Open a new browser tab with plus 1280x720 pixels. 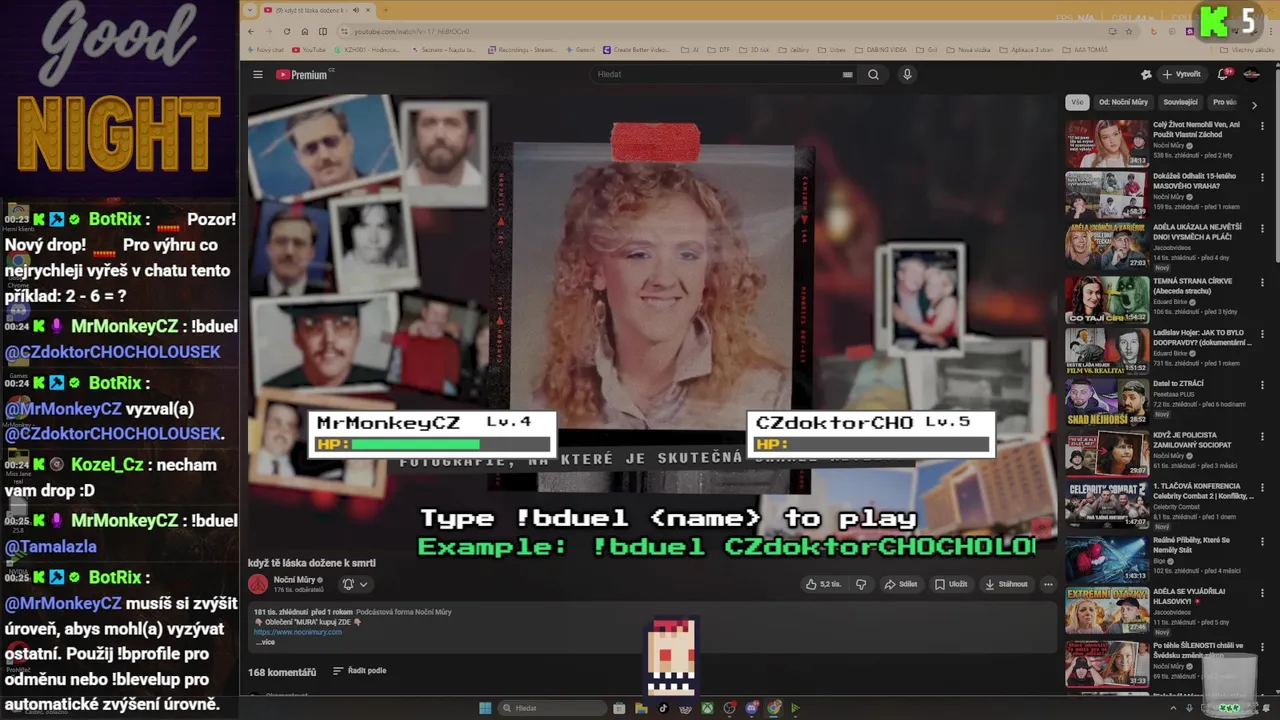click(385, 10)
